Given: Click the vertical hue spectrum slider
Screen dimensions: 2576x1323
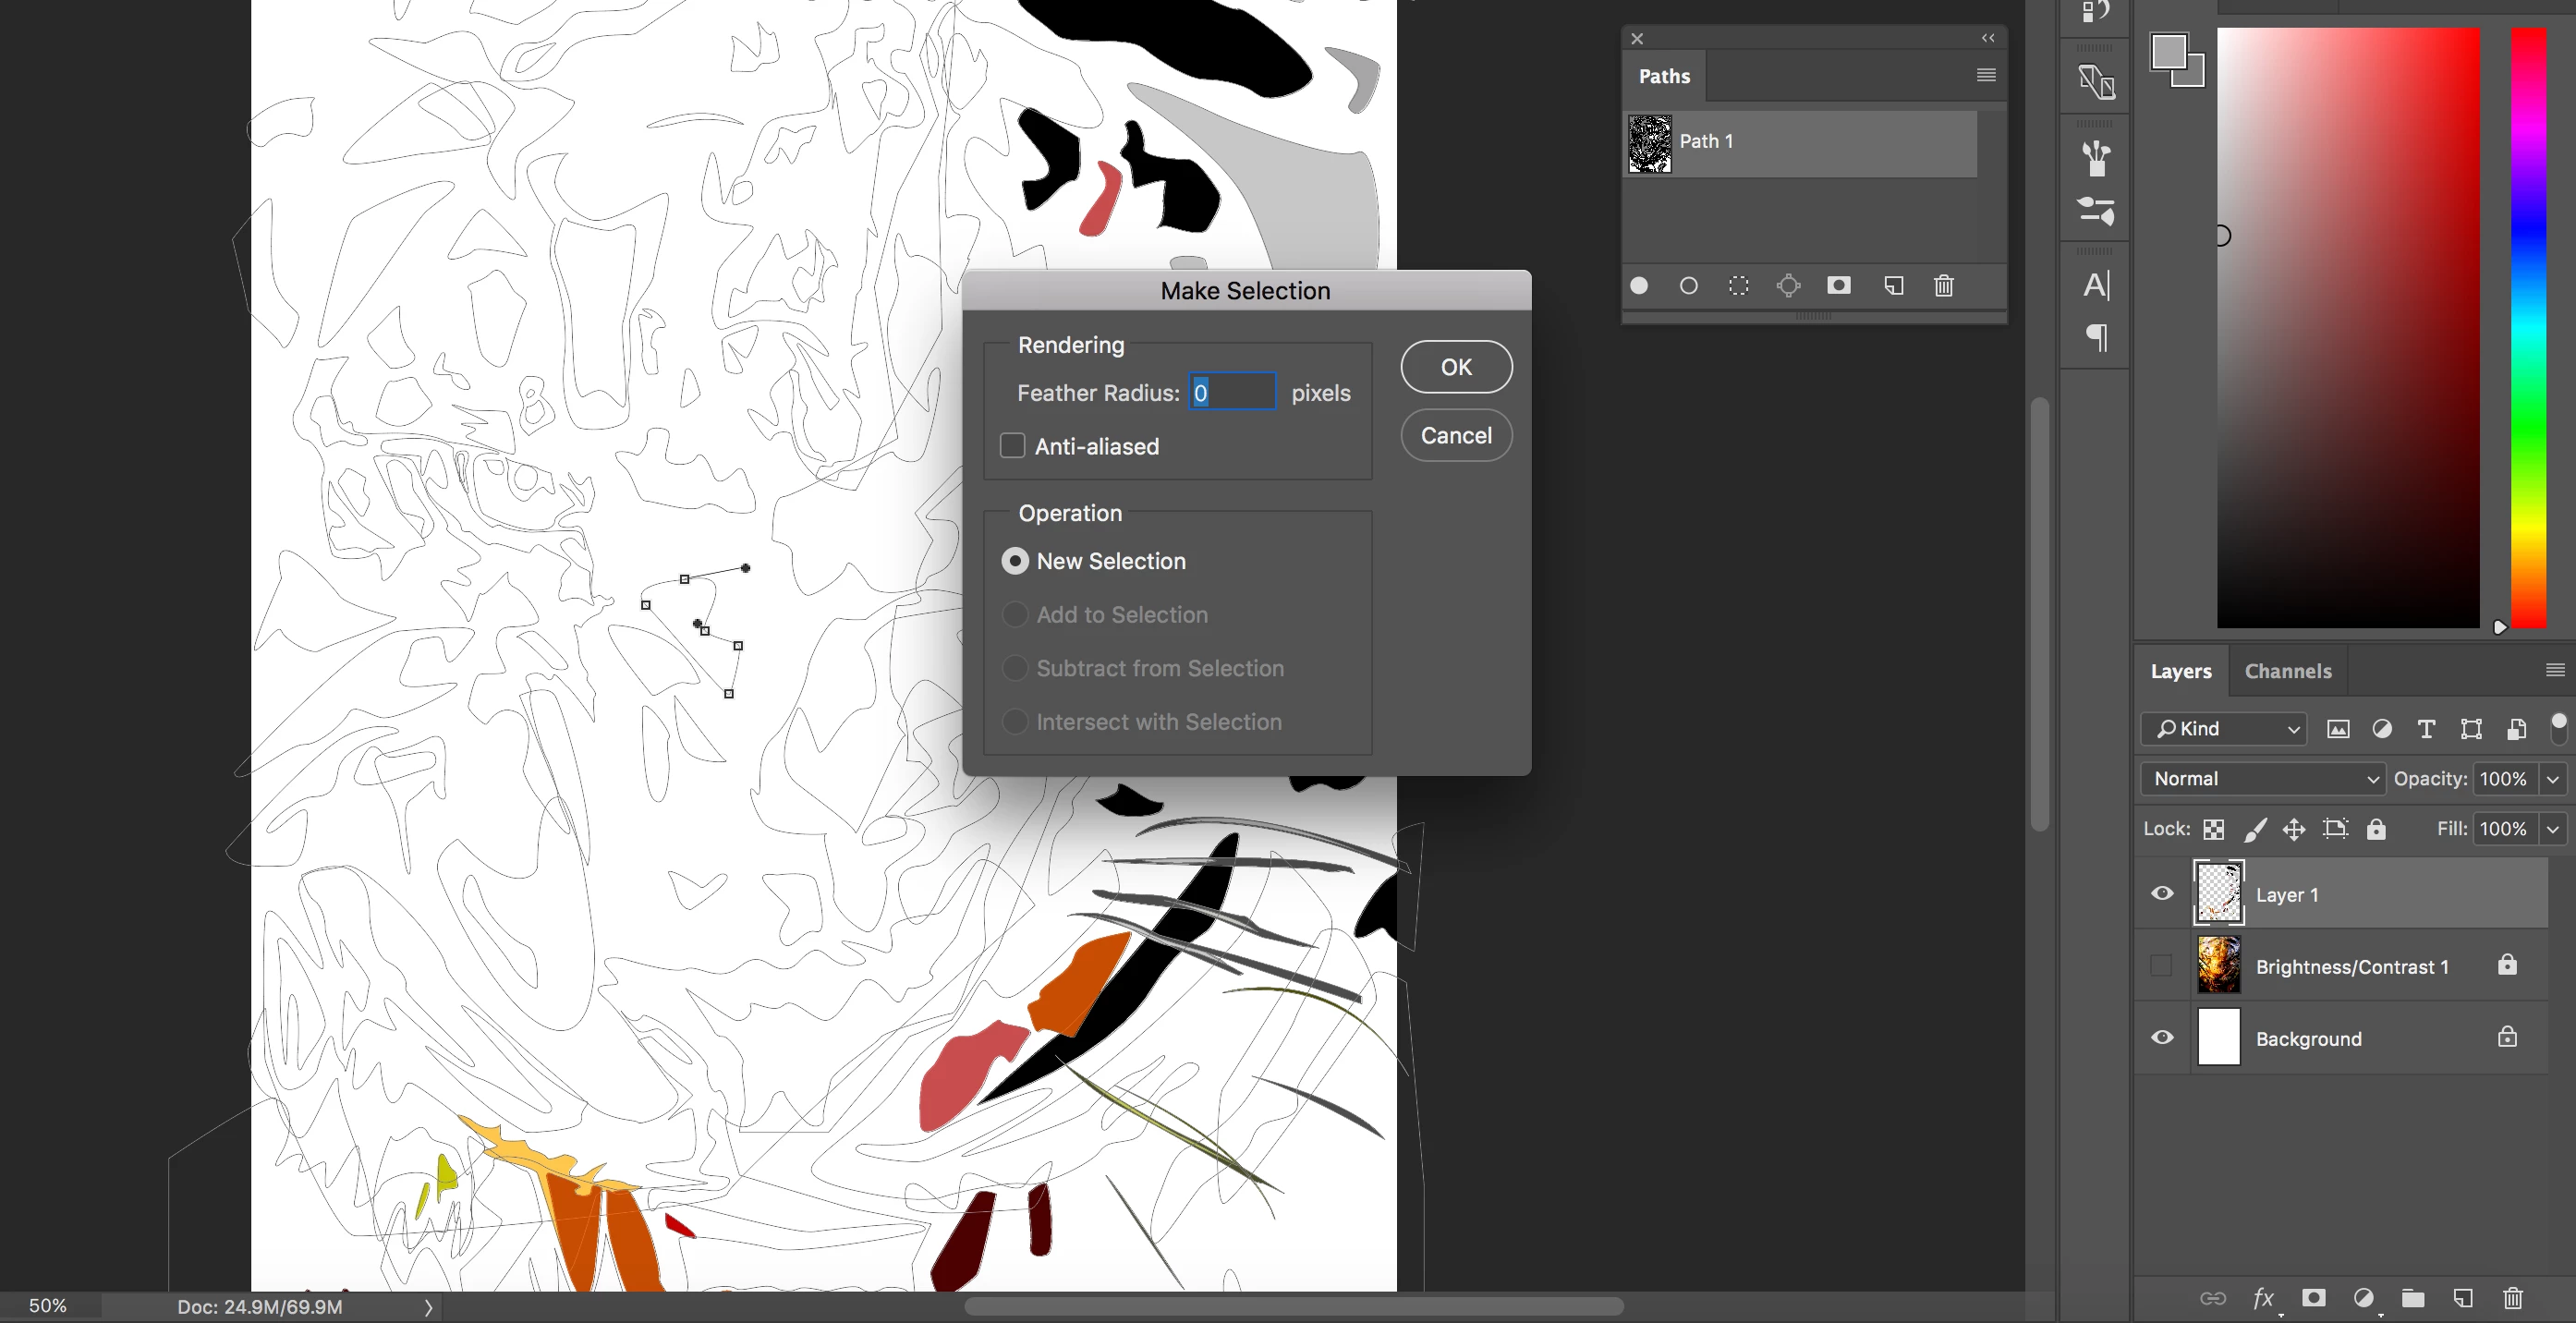Looking at the screenshot, I should (2529, 330).
